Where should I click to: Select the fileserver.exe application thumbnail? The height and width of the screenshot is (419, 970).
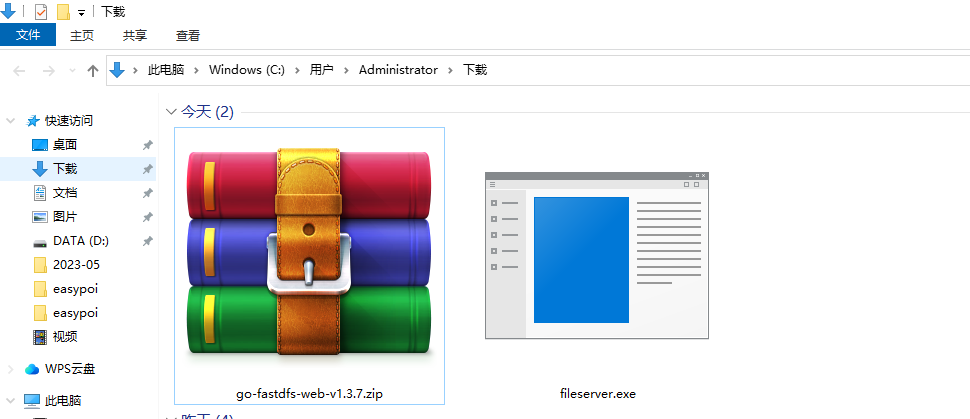(597, 256)
